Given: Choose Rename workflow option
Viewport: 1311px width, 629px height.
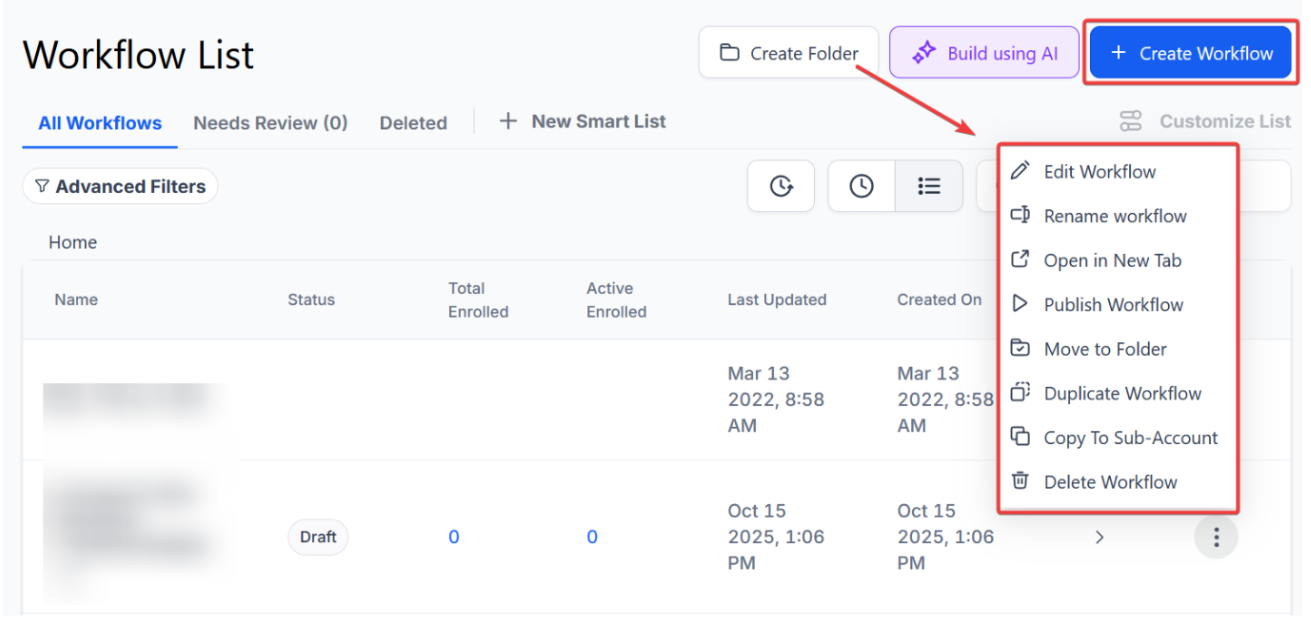Looking at the screenshot, I should [1114, 216].
